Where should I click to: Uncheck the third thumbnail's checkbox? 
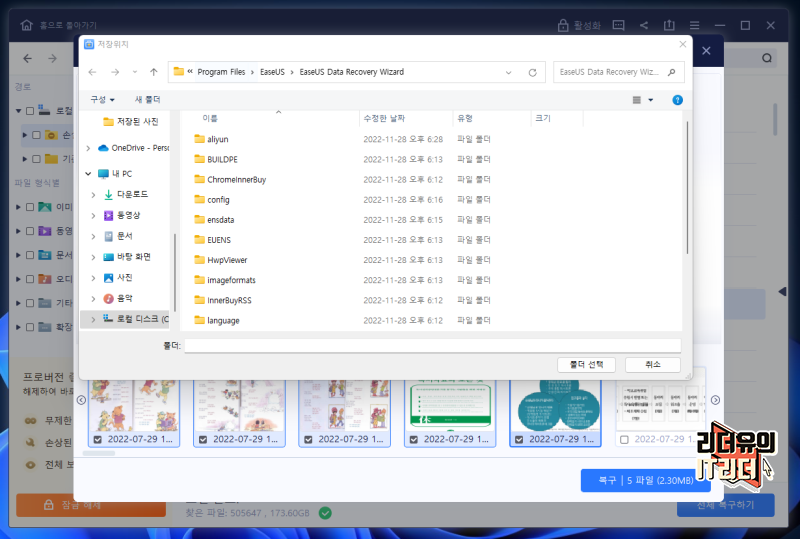pos(308,439)
